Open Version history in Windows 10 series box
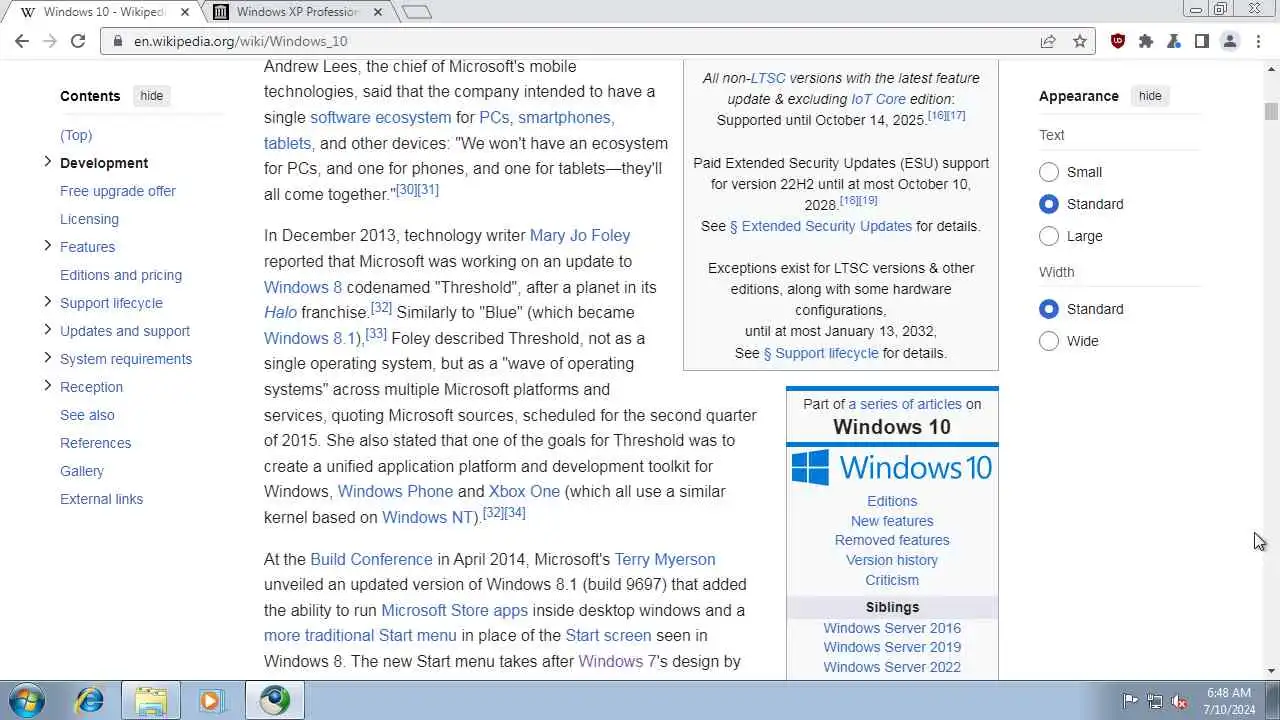1280x720 pixels. [x=892, y=560]
